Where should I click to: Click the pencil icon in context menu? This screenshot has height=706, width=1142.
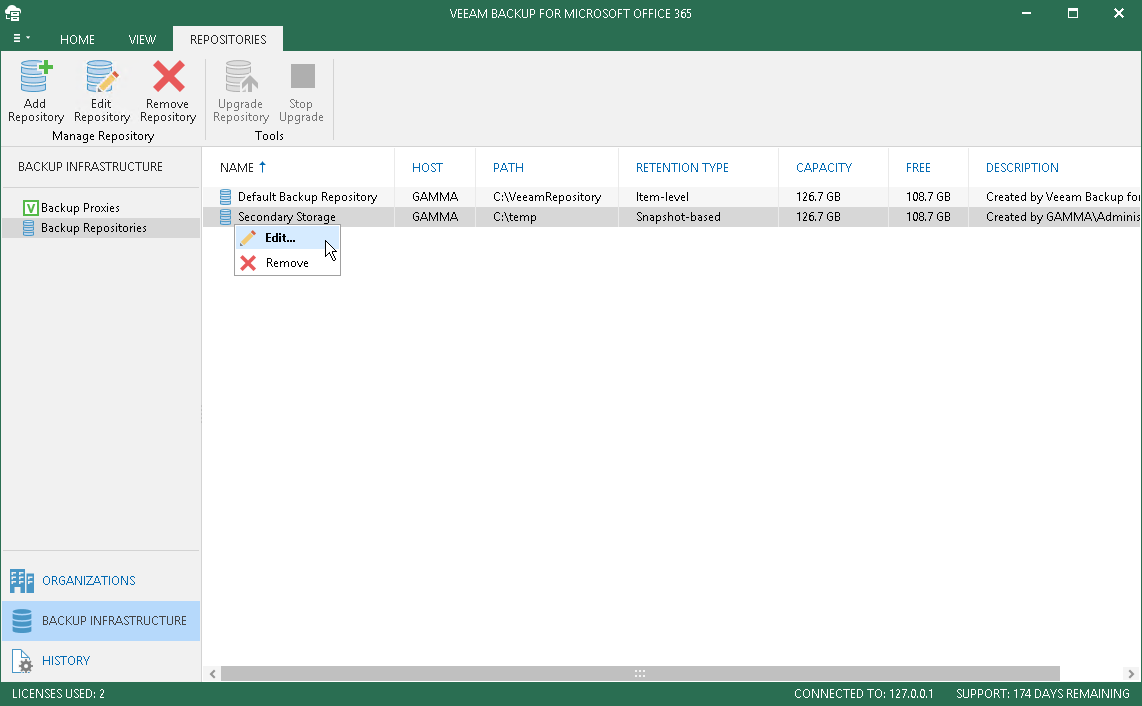click(x=248, y=238)
